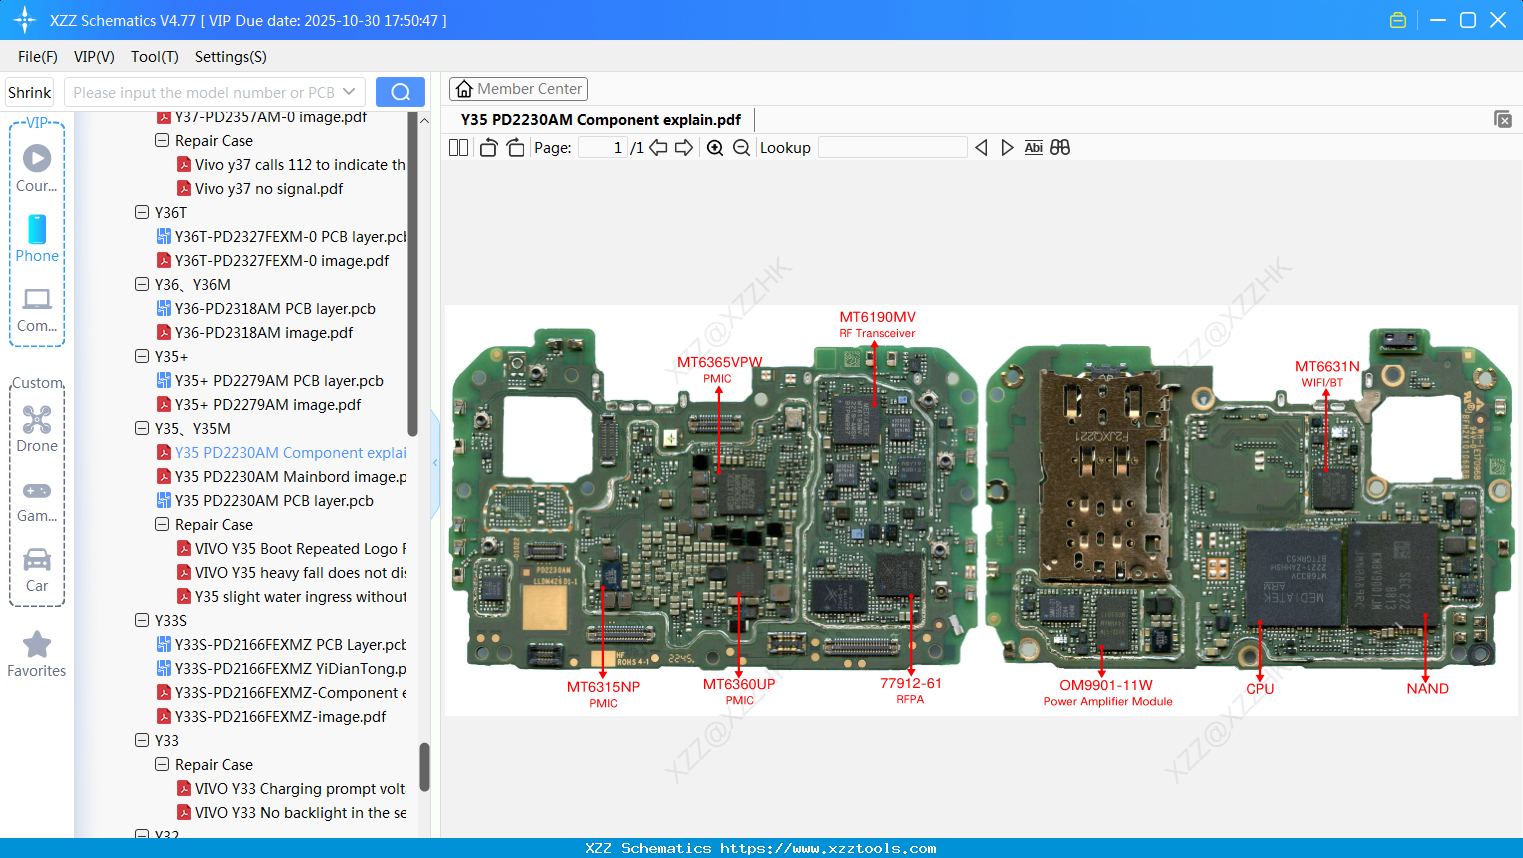Click inside the Page number input field
This screenshot has width=1523, height=858.
click(x=601, y=147)
